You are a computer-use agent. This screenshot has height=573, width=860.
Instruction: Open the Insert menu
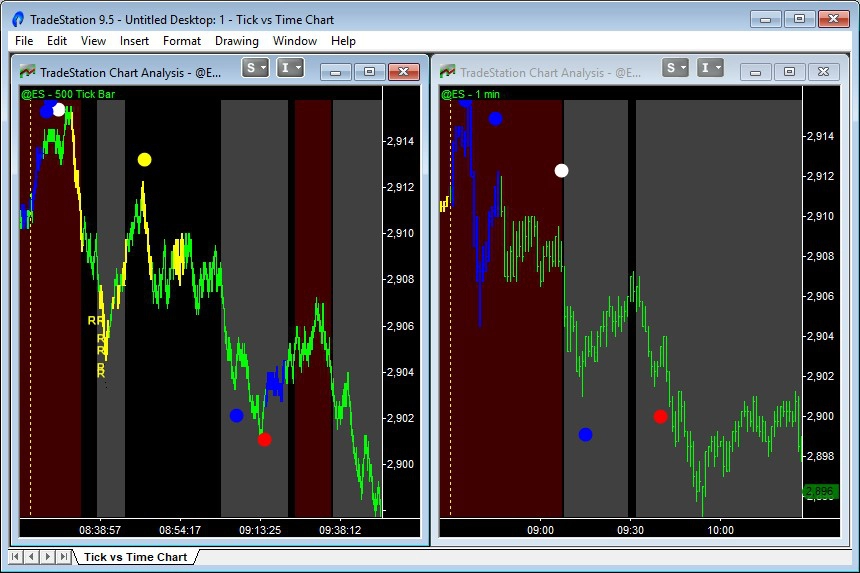click(x=134, y=41)
